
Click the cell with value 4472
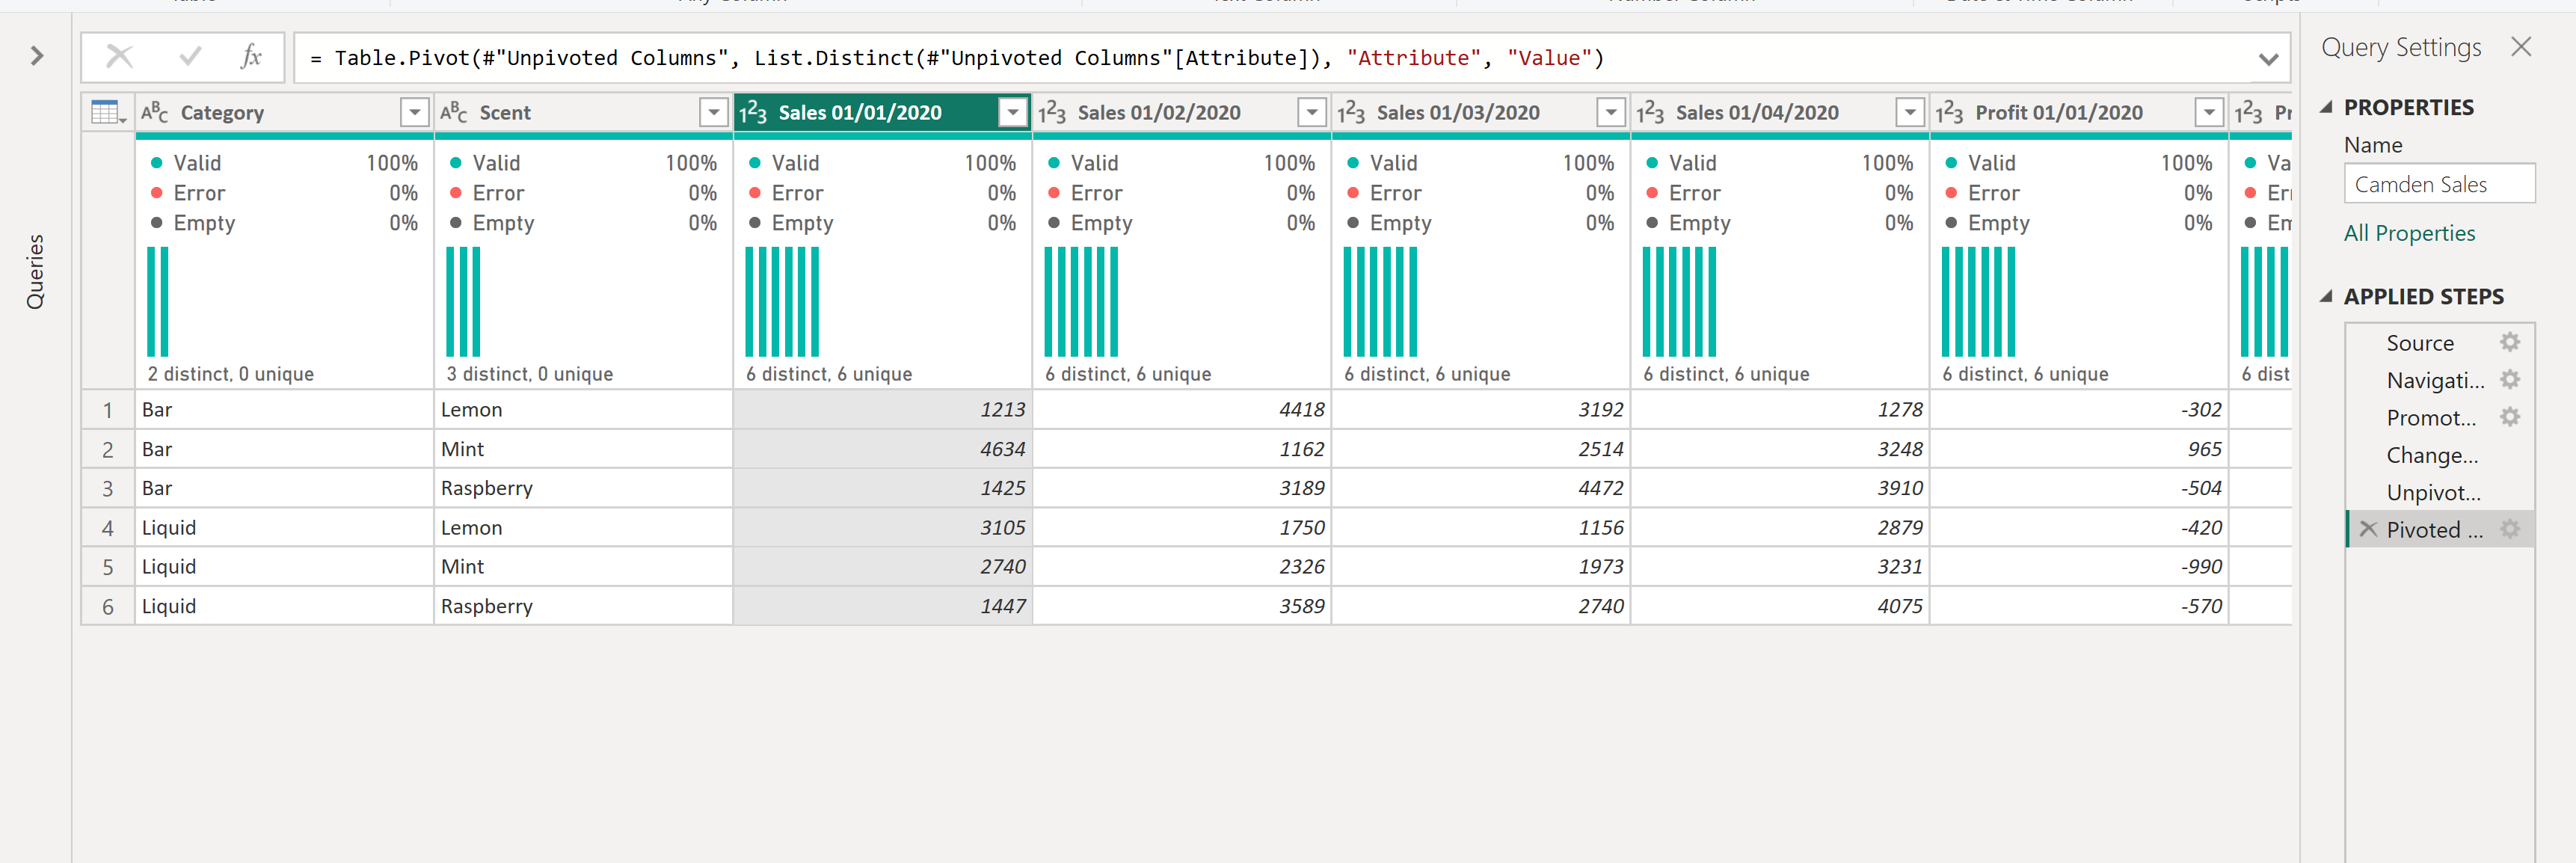(1481, 488)
